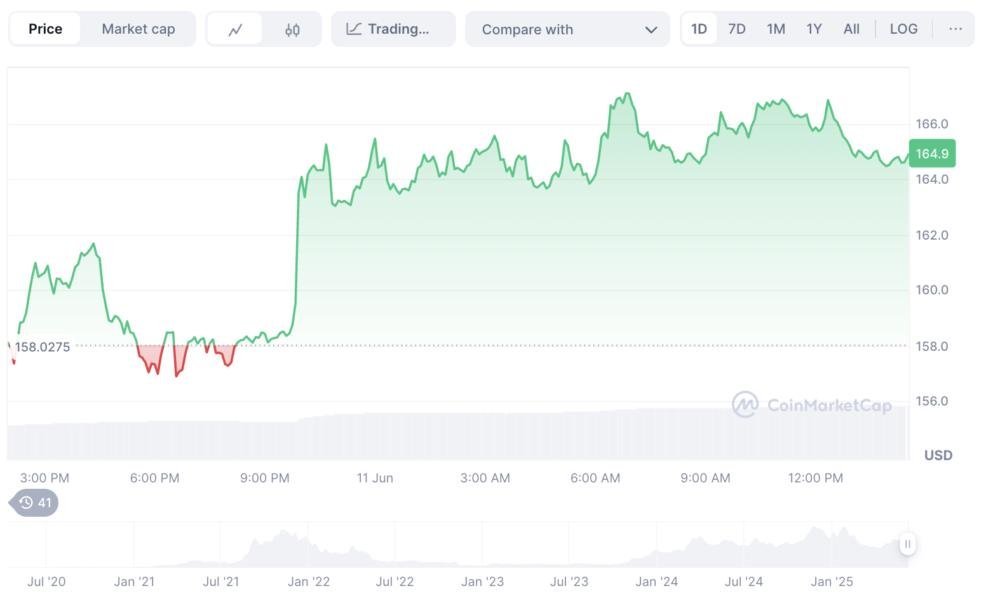Viewport: 986px width, 600px height.
Task: Click the Jan '23 mini timeline marker
Action: point(482,581)
